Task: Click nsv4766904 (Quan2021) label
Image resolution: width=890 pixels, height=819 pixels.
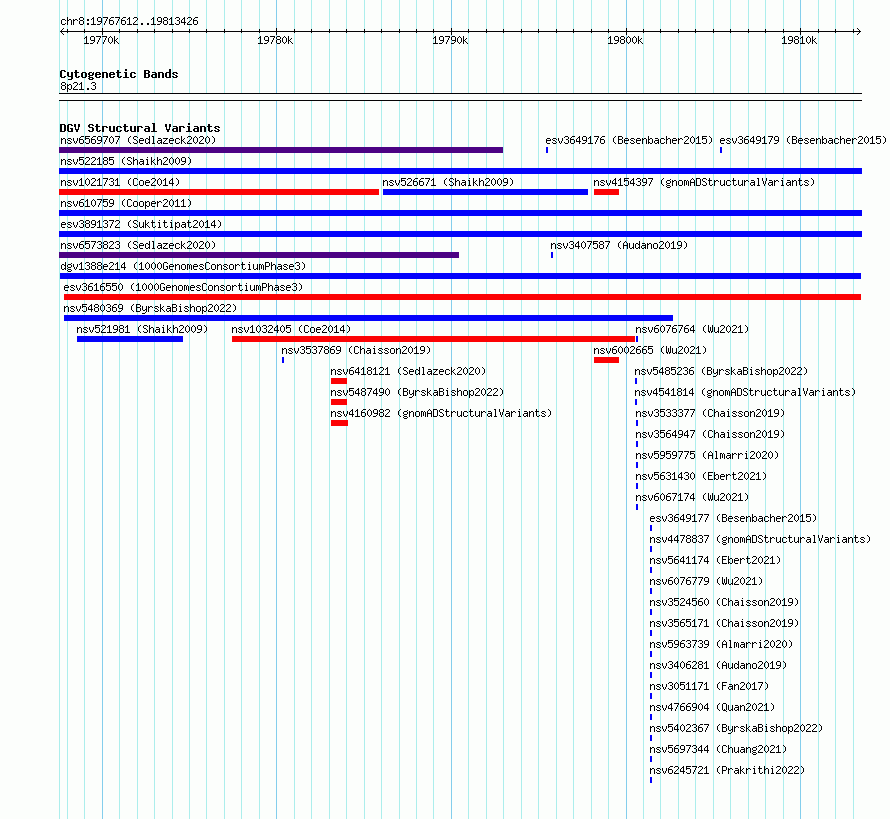Action: pos(712,707)
